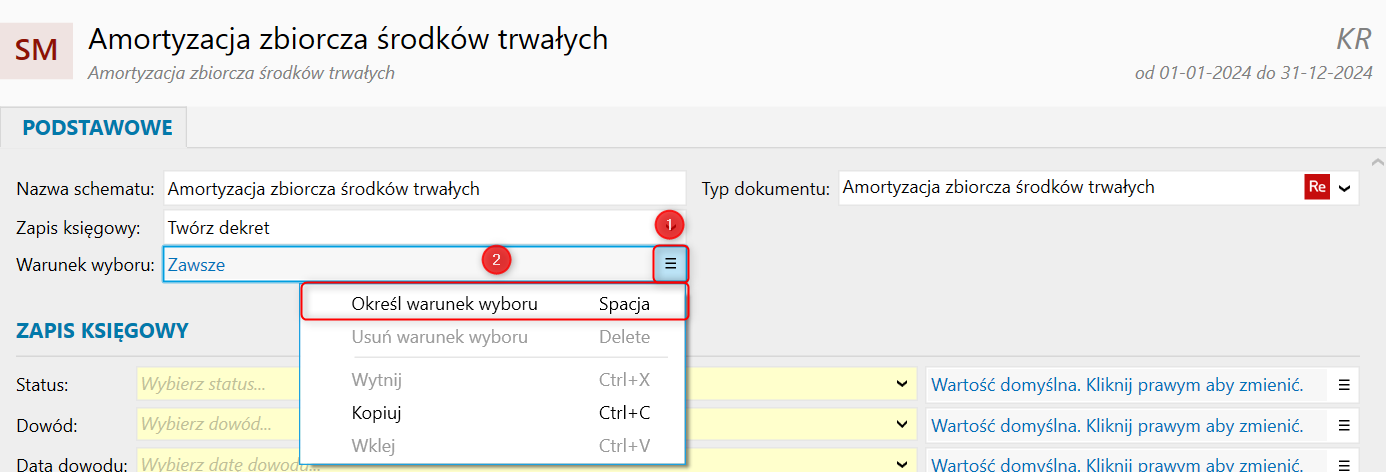The height and width of the screenshot is (472, 1386).
Task: Open hamburger menu in the Dowód row
Action: pos(1343,426)
